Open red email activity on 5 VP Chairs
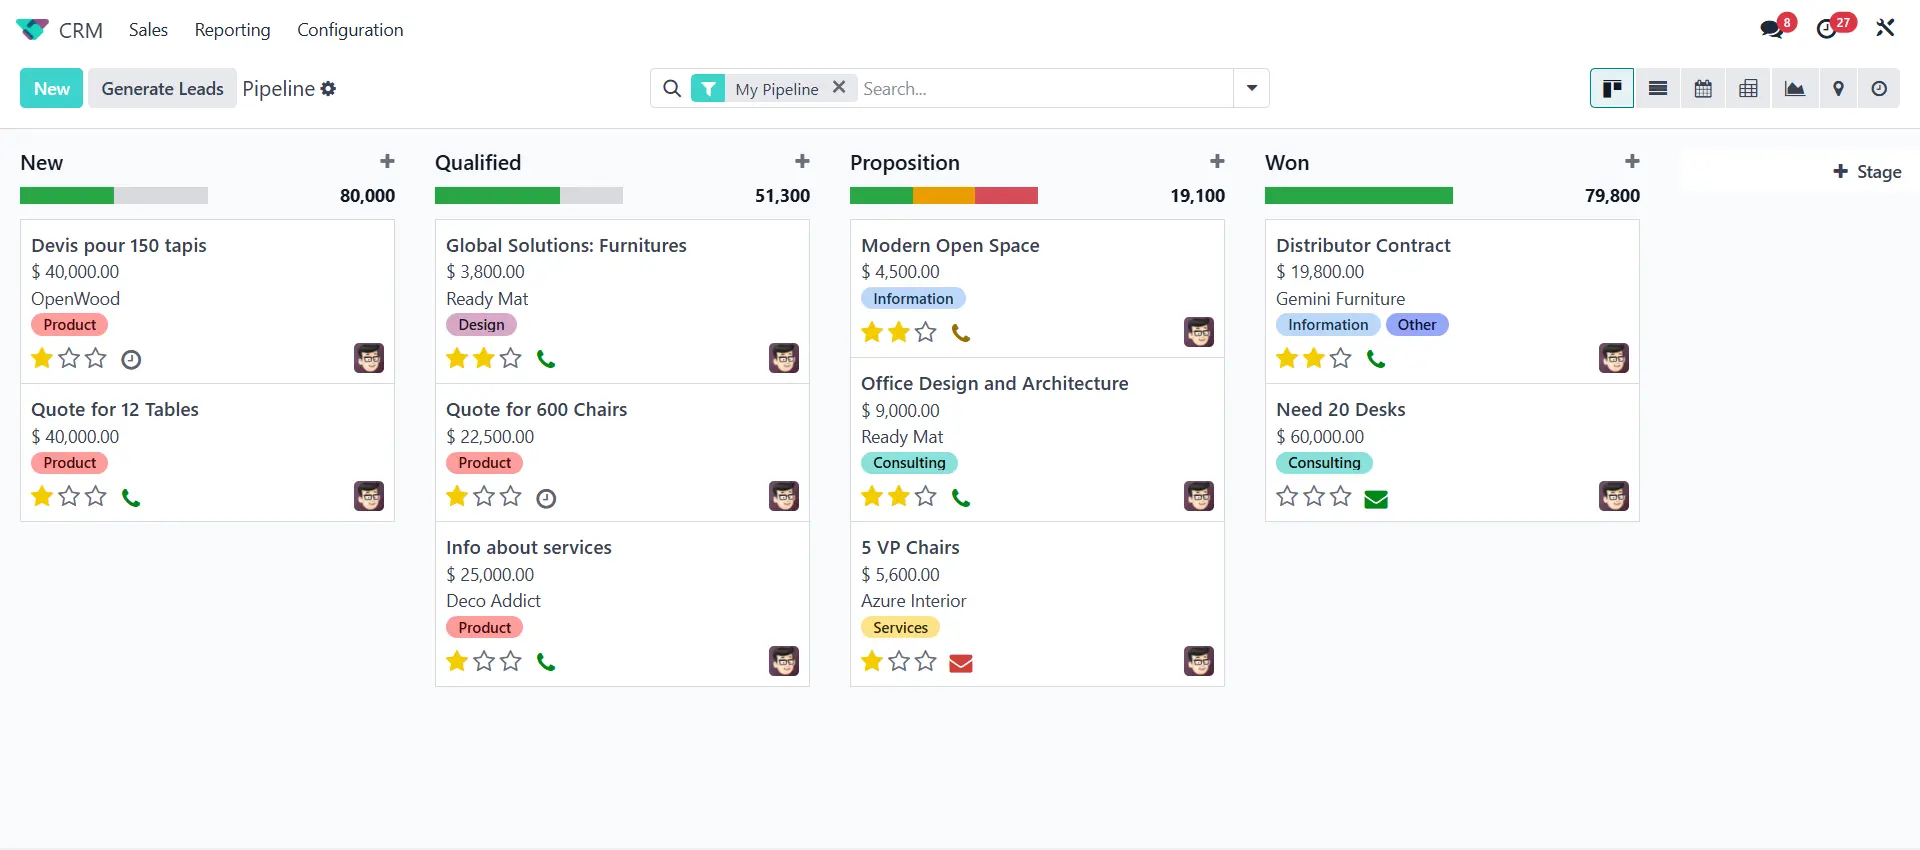The height and width of the screenshot is (850, 1920). coord(961,663)
